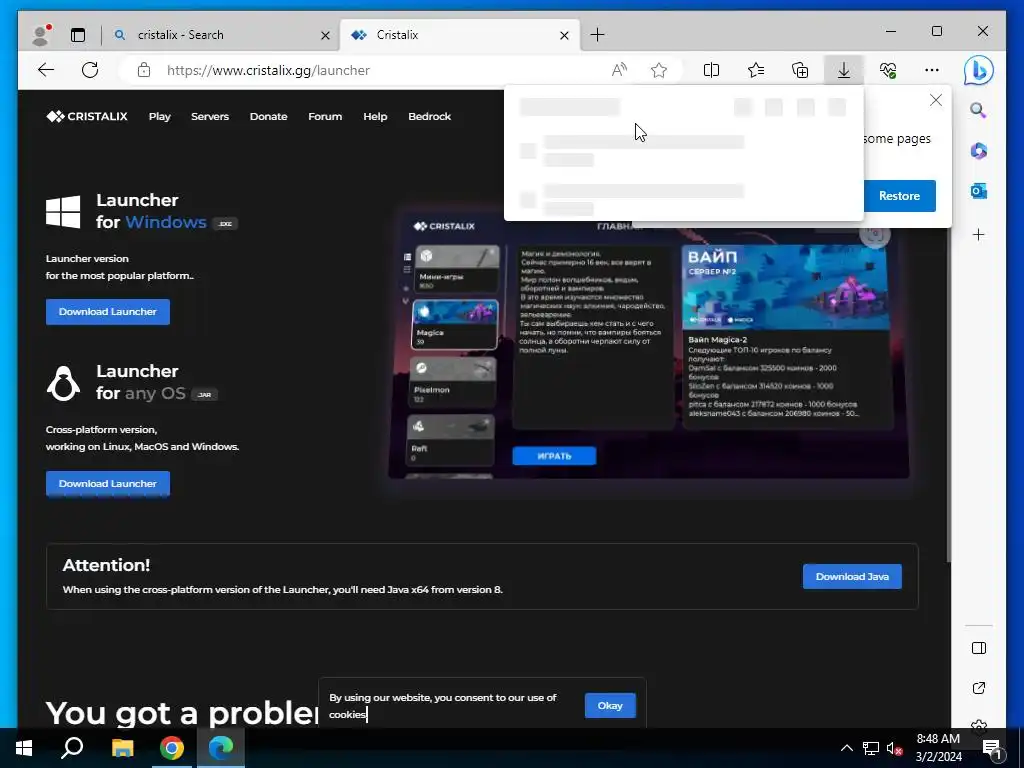
Task: Open sidebar Search icon
Action: point(978,110)
